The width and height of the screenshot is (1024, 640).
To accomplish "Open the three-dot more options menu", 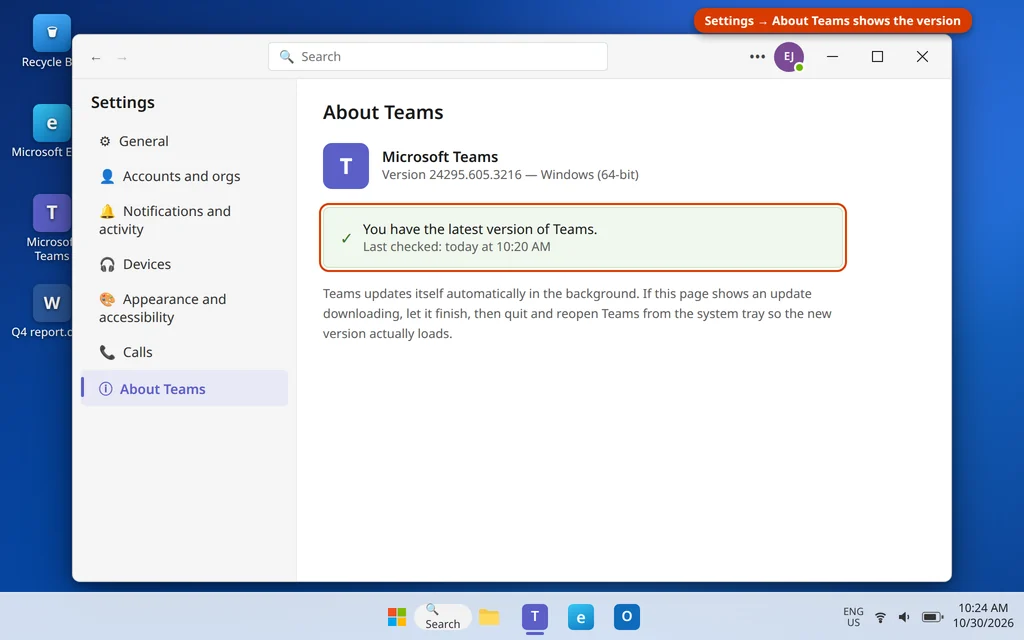I will (x=757, y=57).
